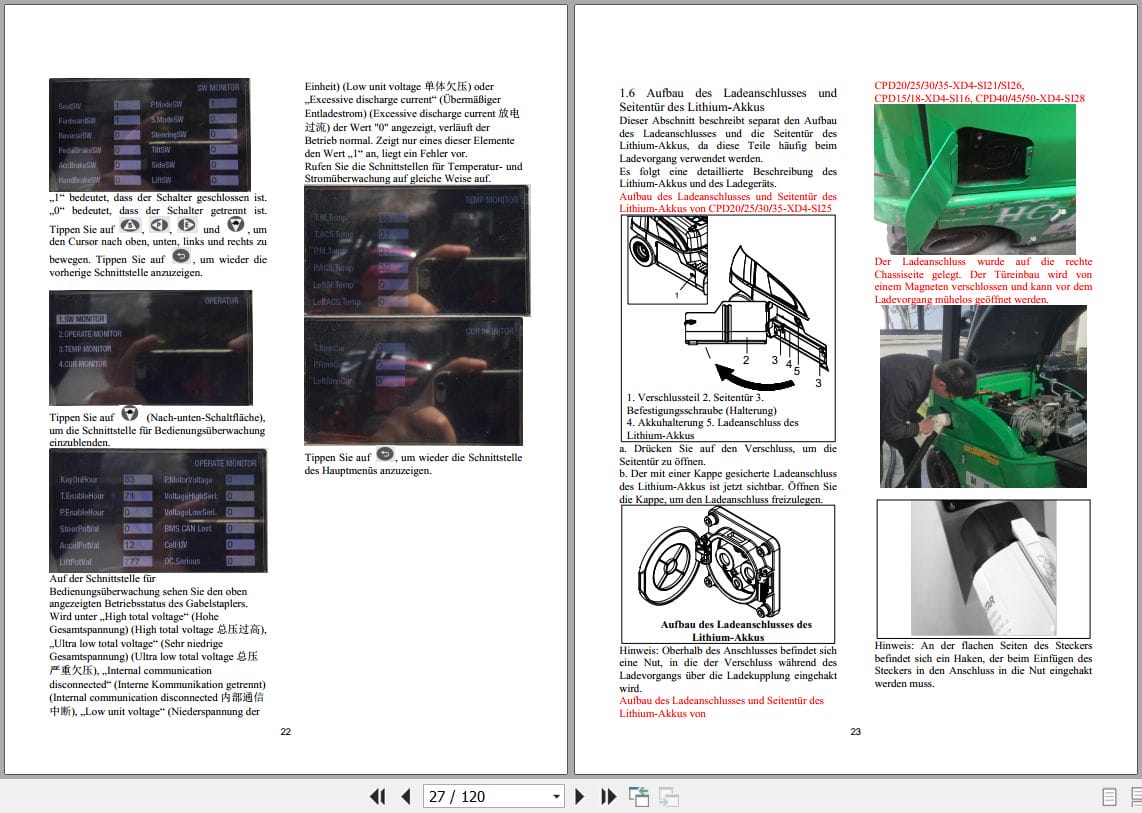Click page number 23 at the page bottom
Screen dimensions: 1142x813
tap(856, 731)
